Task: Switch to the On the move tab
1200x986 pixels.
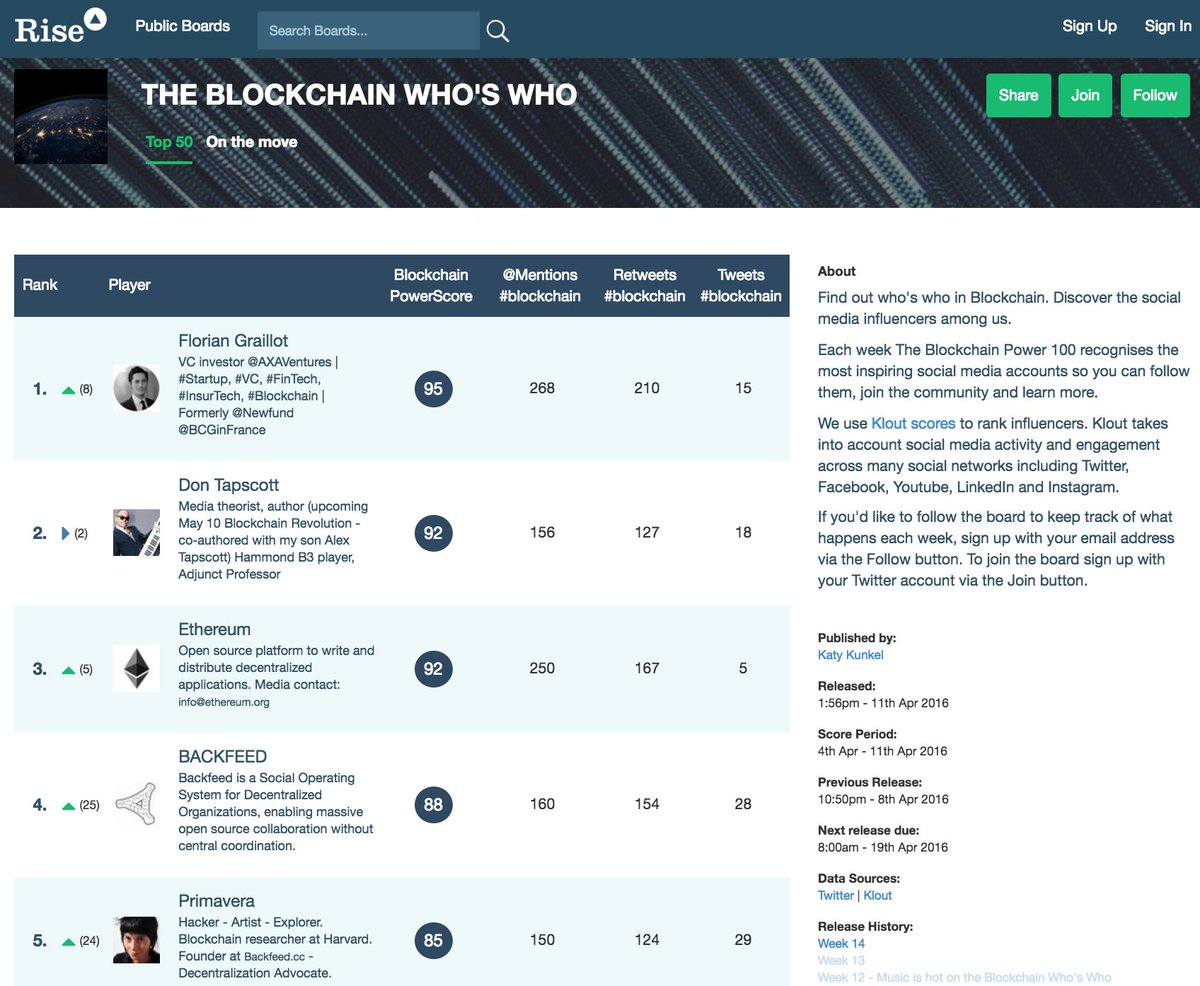Action: click(252, 142)
